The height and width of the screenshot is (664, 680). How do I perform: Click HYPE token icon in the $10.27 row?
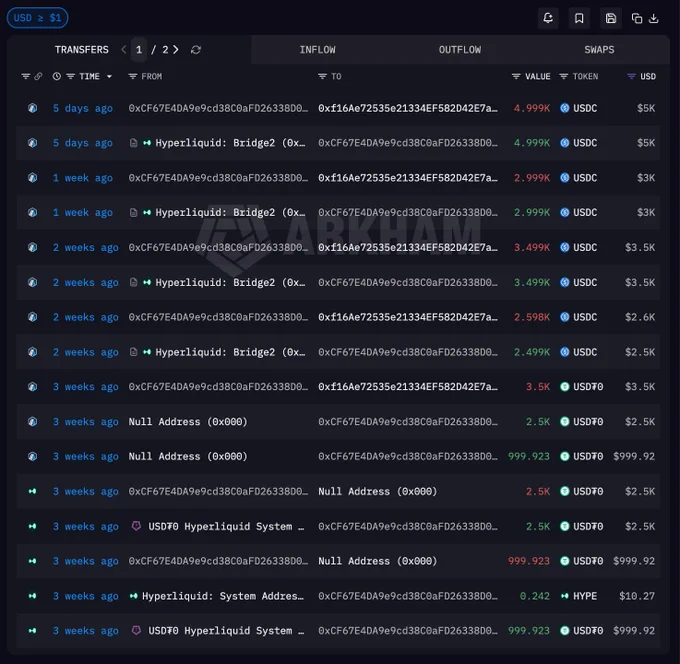click(565, 596)
